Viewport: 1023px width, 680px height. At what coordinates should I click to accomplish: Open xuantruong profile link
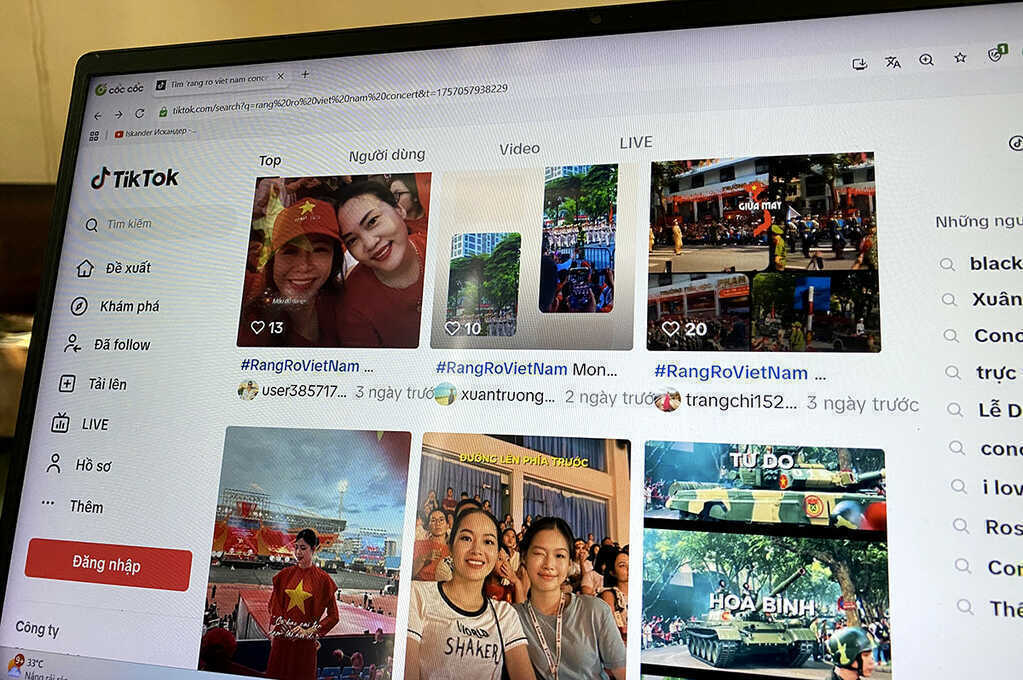(x=507, y=395)
